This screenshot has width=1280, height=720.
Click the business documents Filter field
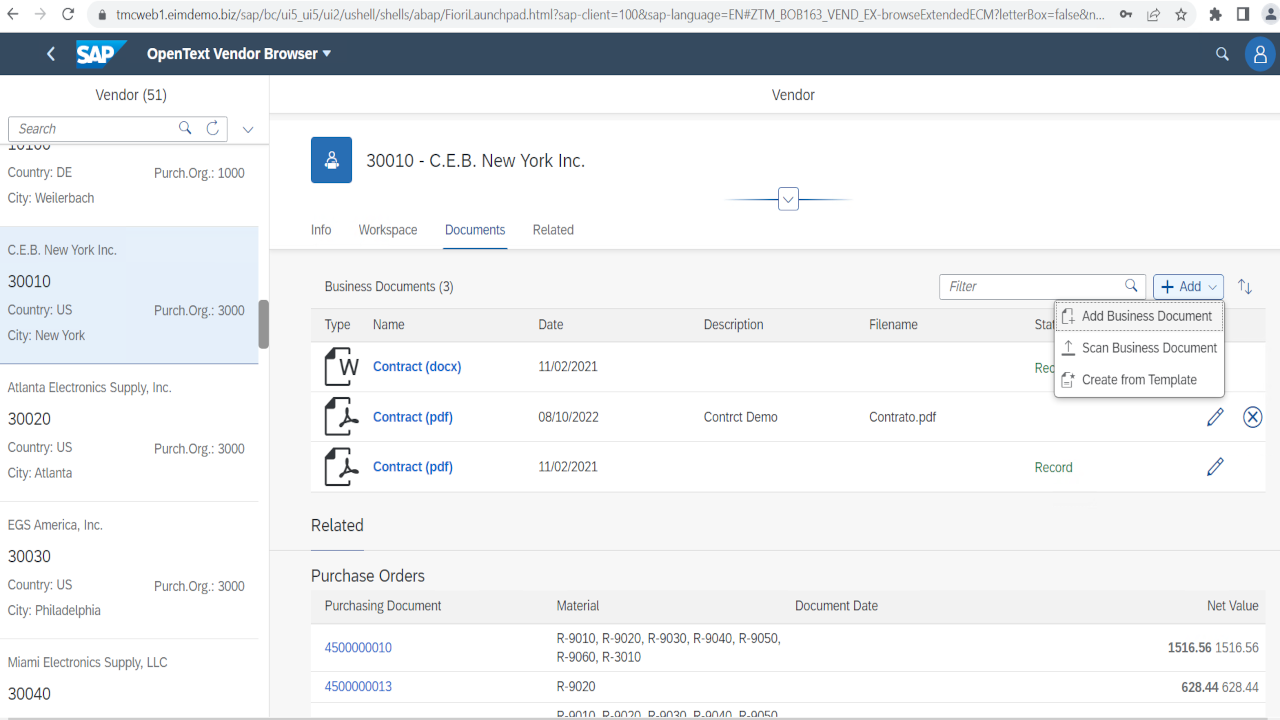click(1032, 287)
